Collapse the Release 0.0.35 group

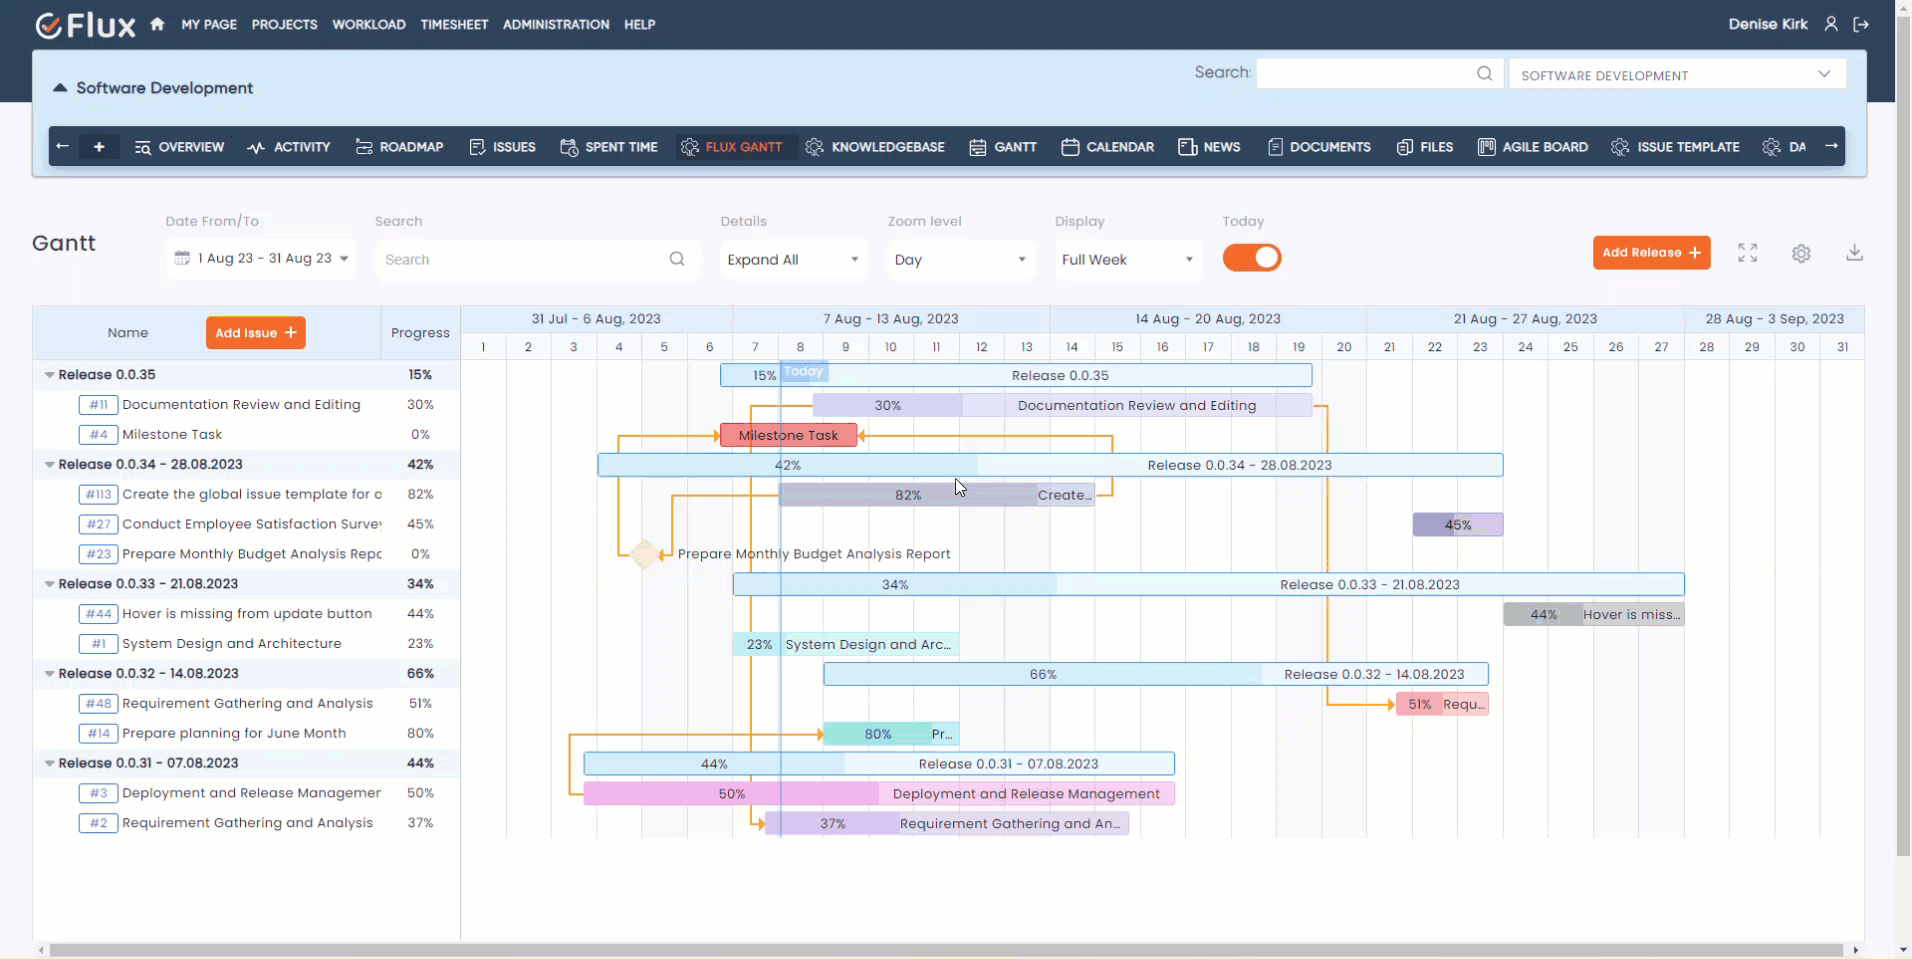(49, 375)
